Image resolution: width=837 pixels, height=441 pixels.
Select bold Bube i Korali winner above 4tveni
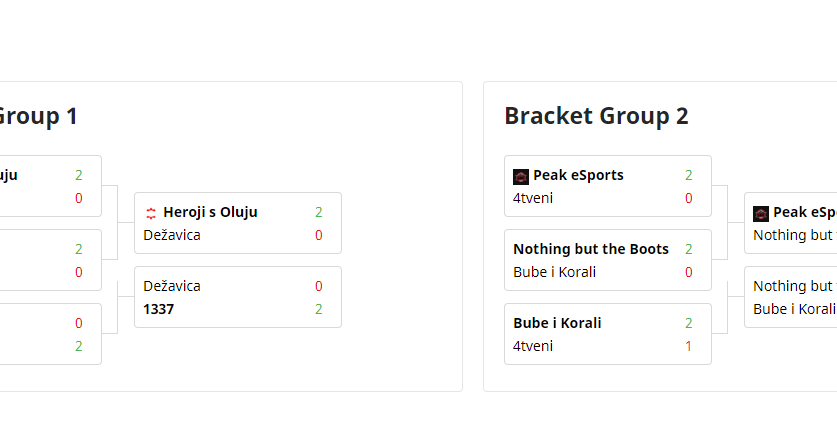[x=557, y=323]
